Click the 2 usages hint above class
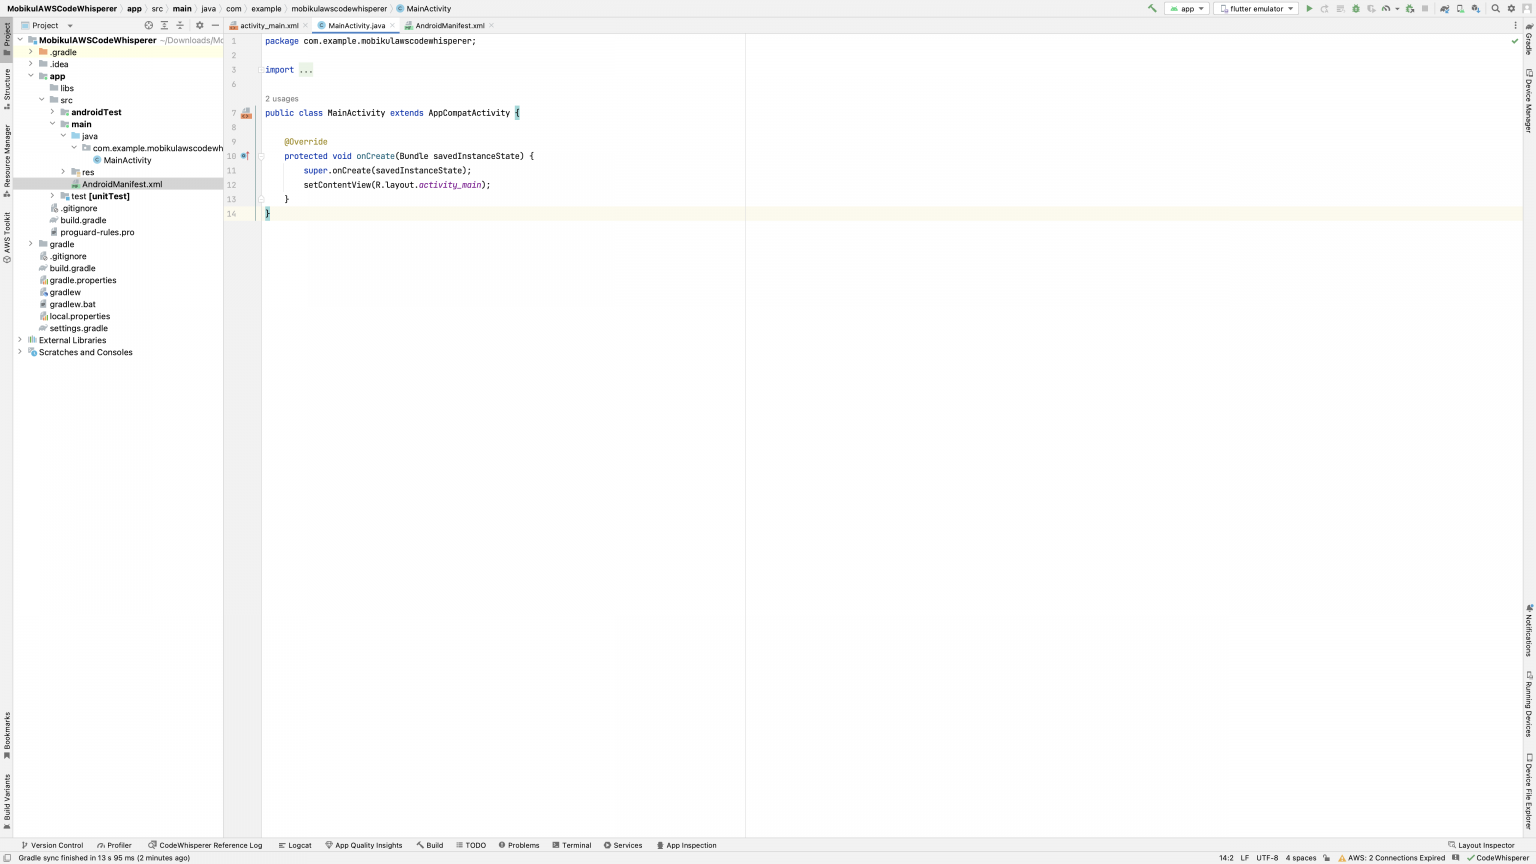1536x864 pixels. [x=281, y=99]
